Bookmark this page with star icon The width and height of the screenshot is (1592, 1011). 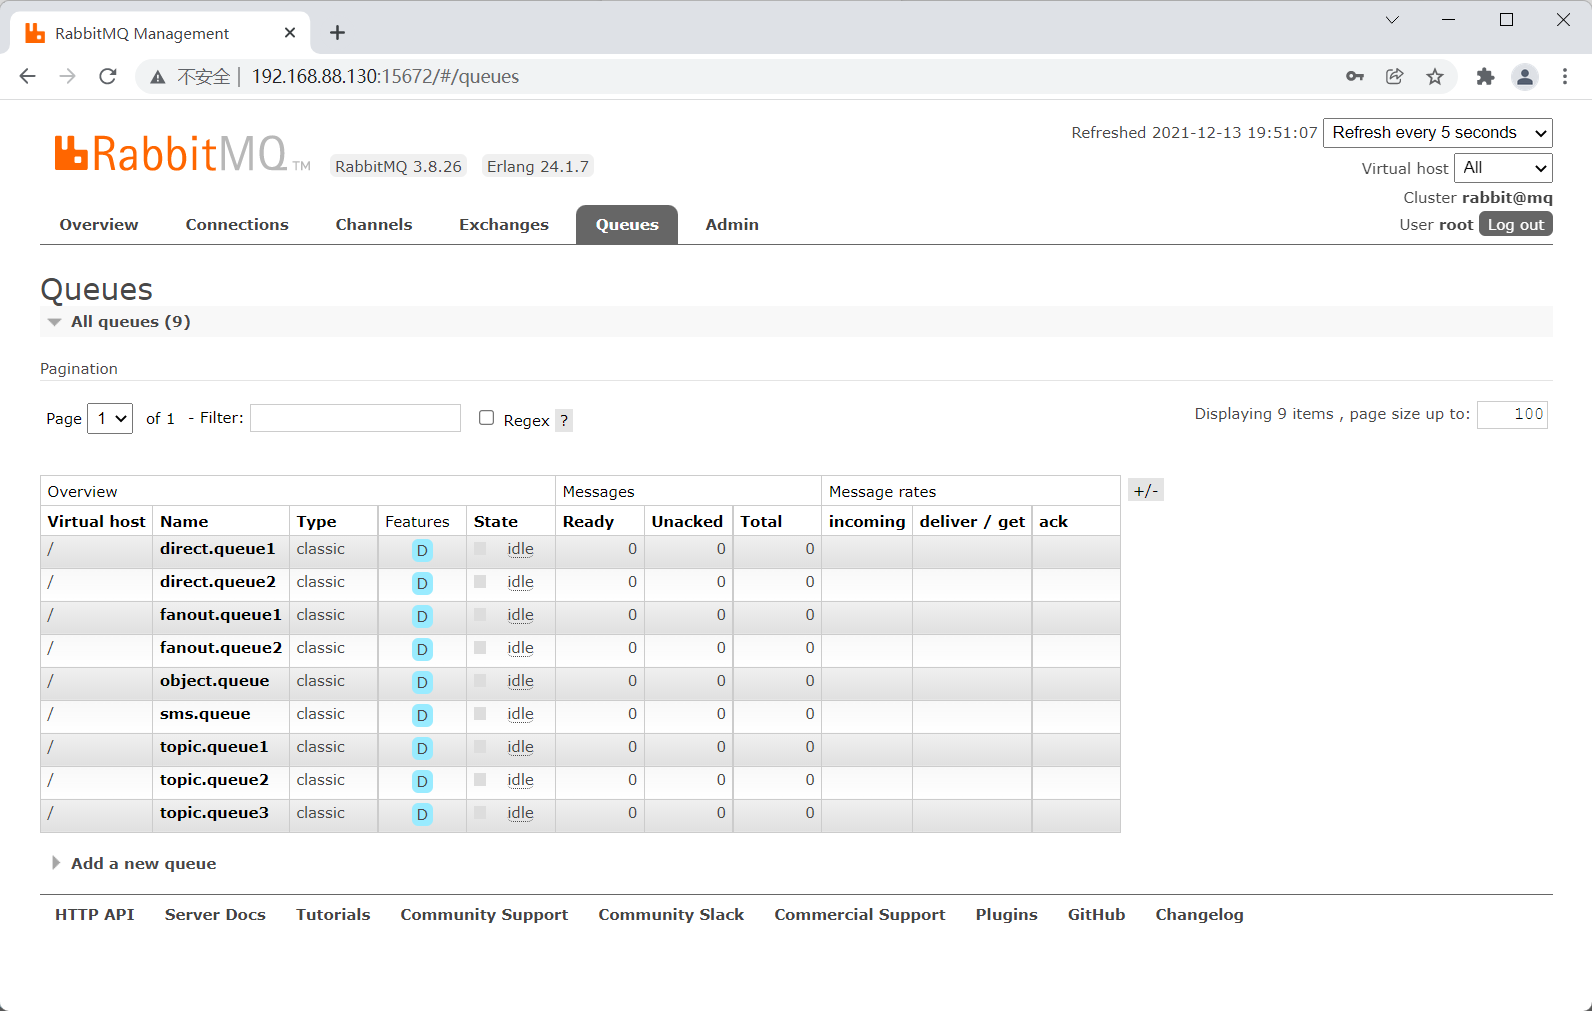pos(1435,76)
